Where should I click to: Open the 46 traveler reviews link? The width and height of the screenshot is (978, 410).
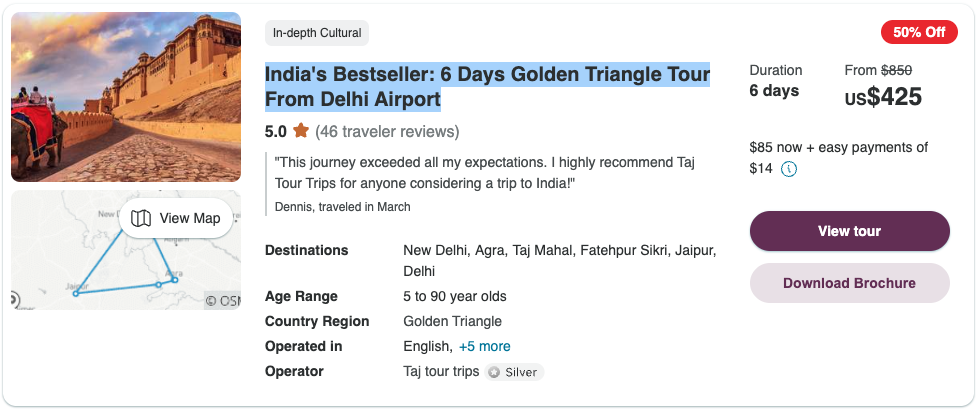pos(387,132)
